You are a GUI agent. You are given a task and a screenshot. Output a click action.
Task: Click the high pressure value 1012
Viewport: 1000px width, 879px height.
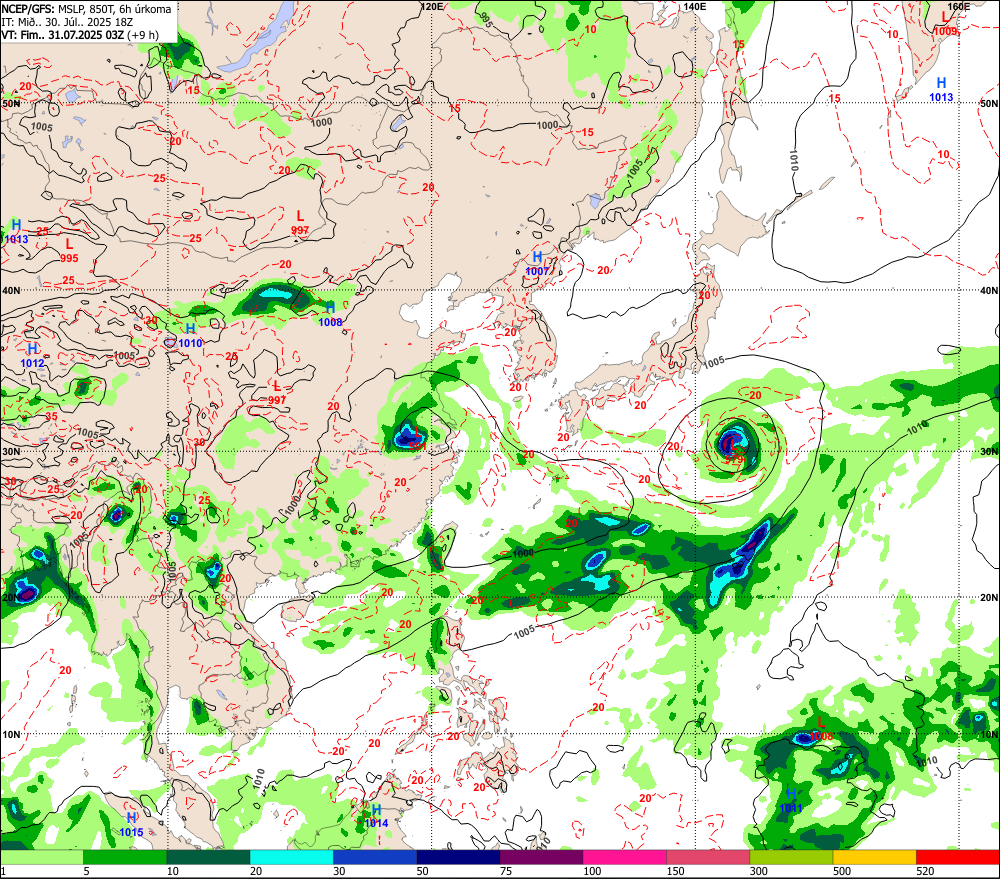tap(33, 364)
